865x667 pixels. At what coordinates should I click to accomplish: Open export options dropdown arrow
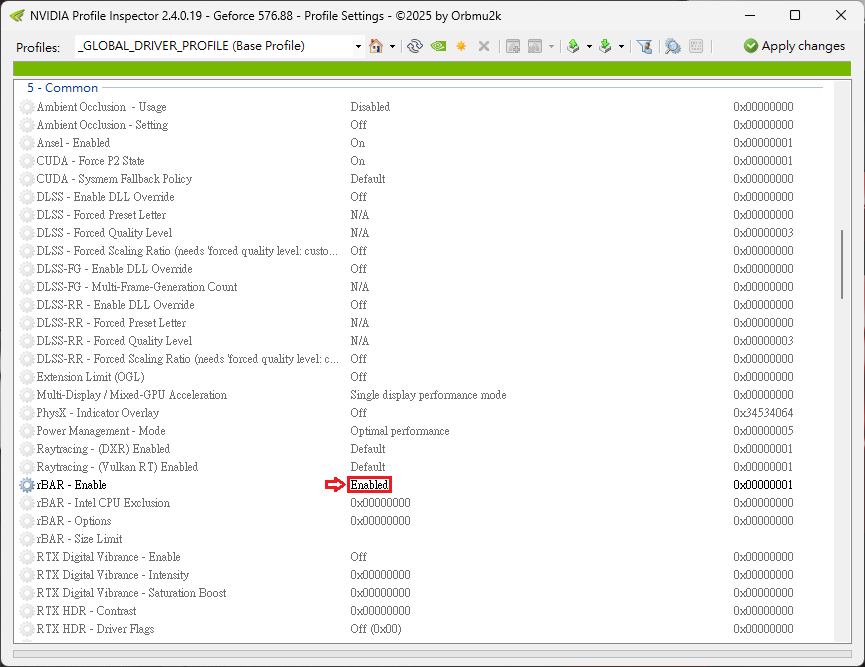tap(589, 46)
